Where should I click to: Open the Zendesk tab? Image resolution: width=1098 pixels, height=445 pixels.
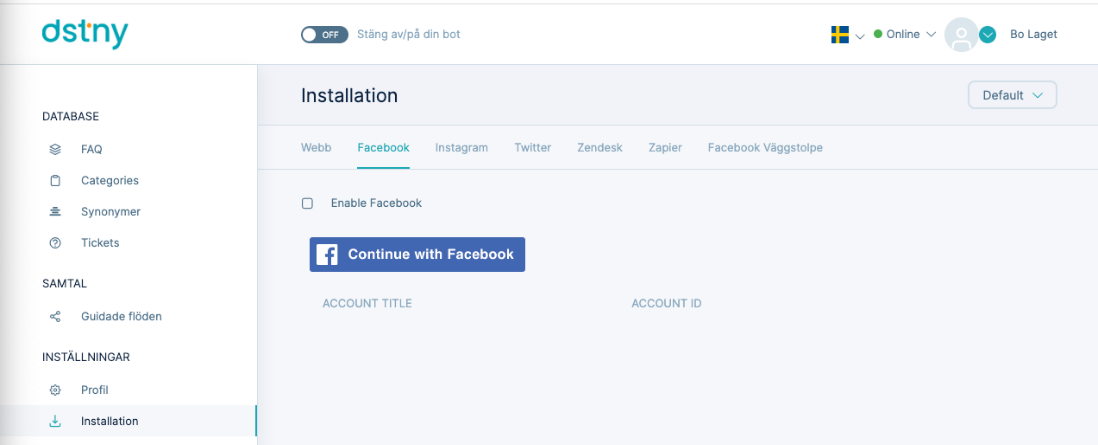[x=599, y=148]
